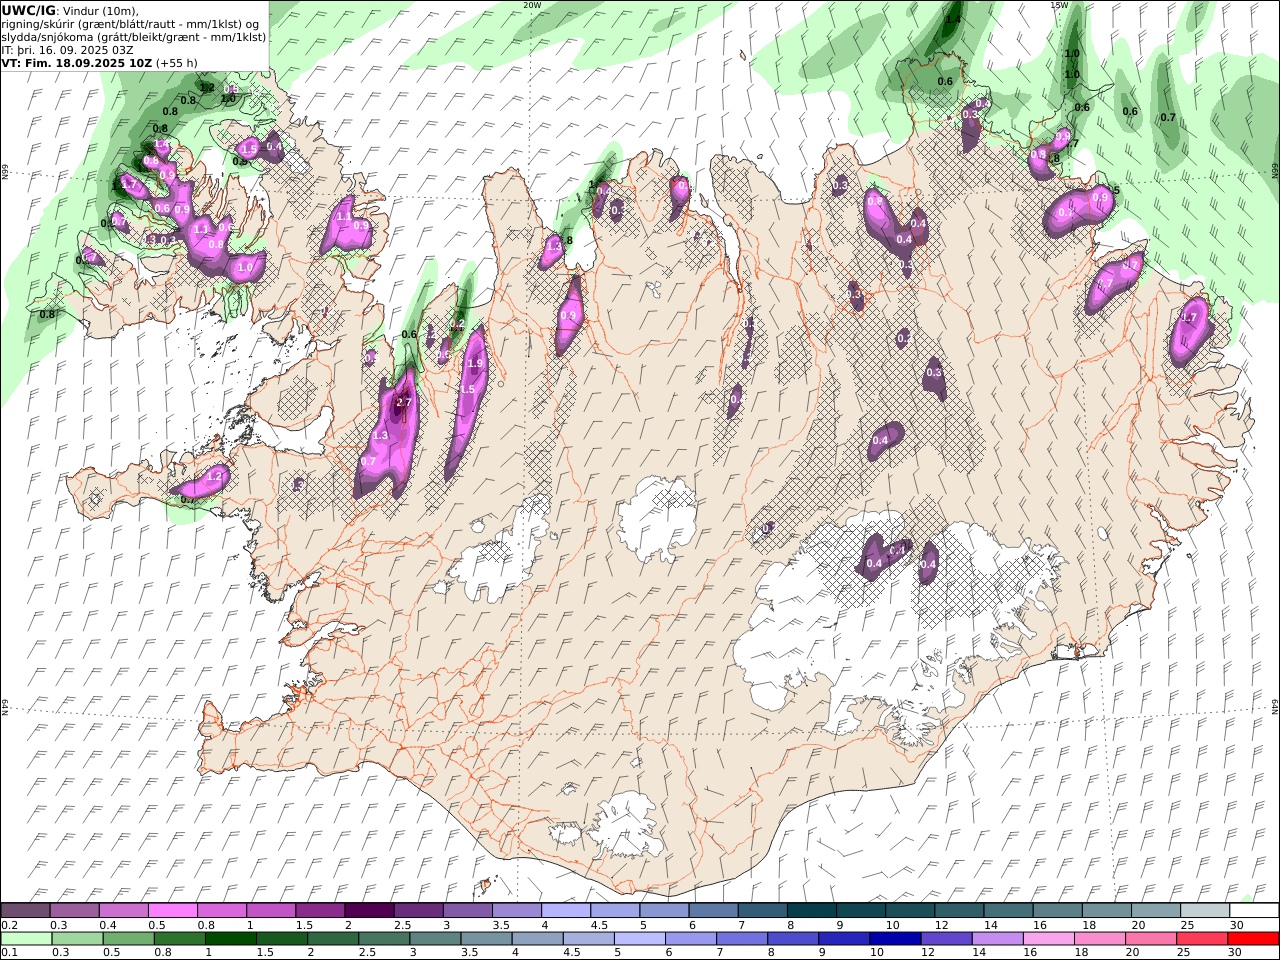The image size is (1280, 960).
Task: Select bottom-row rain swatch for 1.5–2
Action: 281,939
